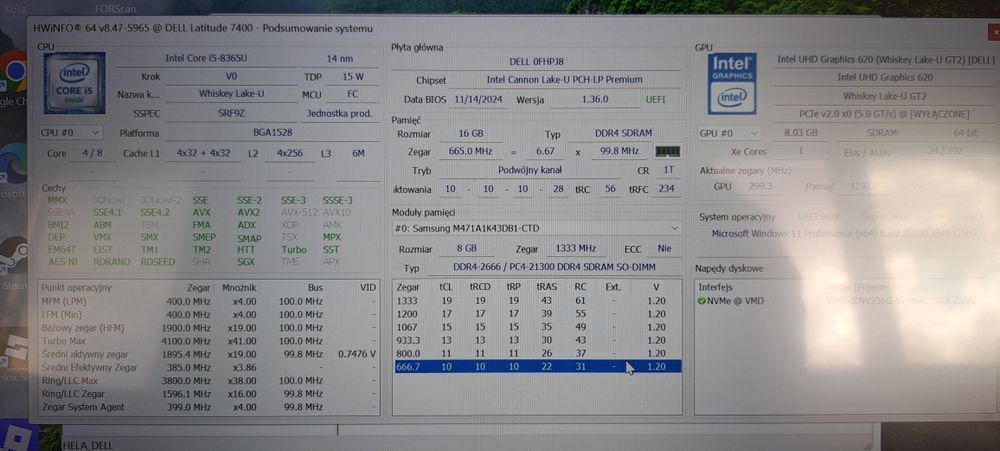1000x451 pixels.
Task: Select the Zegar System Agent row
Action: (209, 407)
